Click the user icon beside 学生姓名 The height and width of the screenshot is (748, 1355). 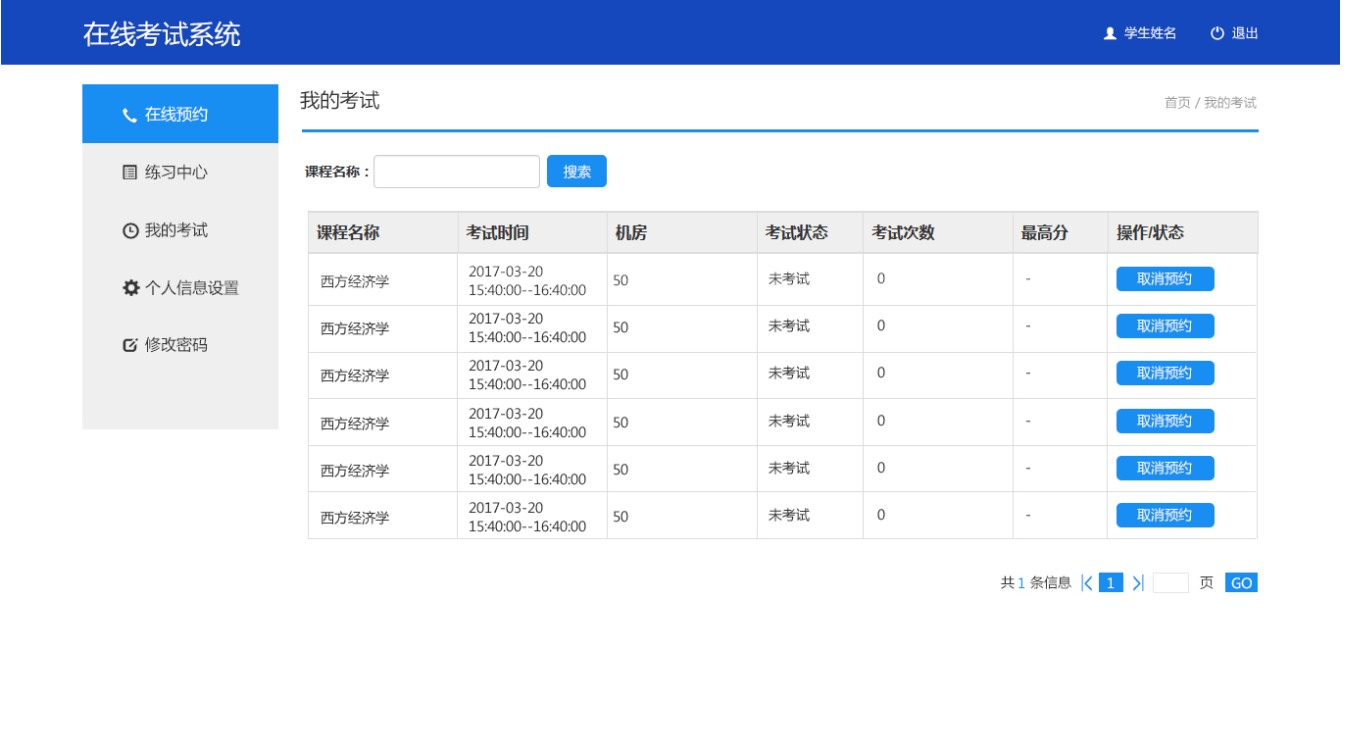click(1109, 33)
